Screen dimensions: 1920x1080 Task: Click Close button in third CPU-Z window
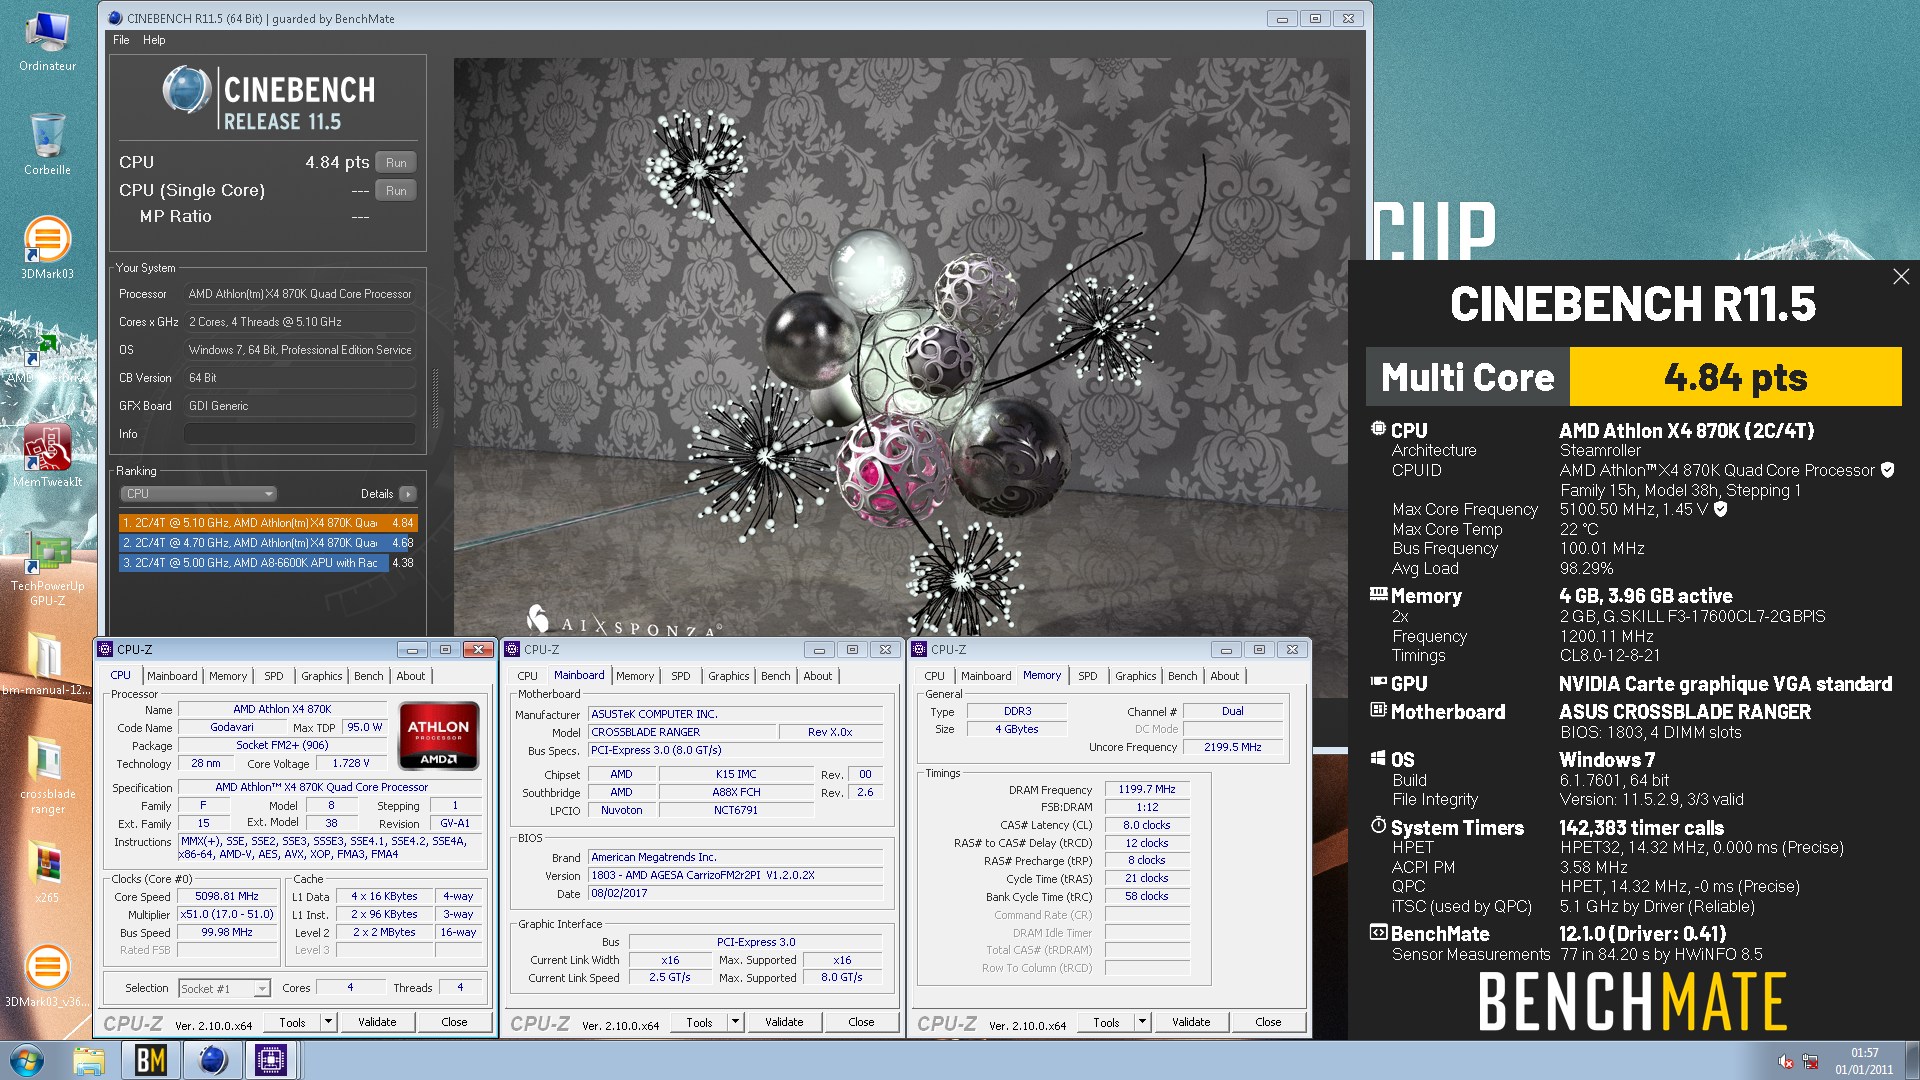(1268, 1022)
